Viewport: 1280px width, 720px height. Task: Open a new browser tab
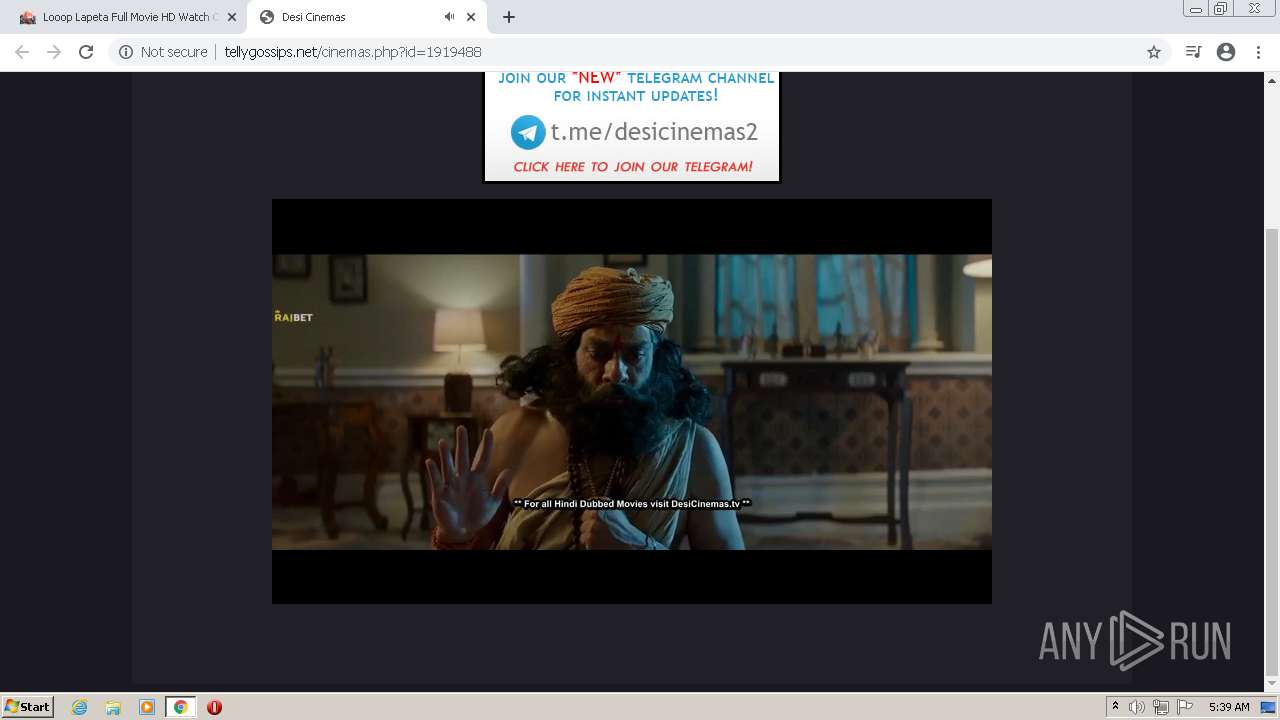point(509,17)
